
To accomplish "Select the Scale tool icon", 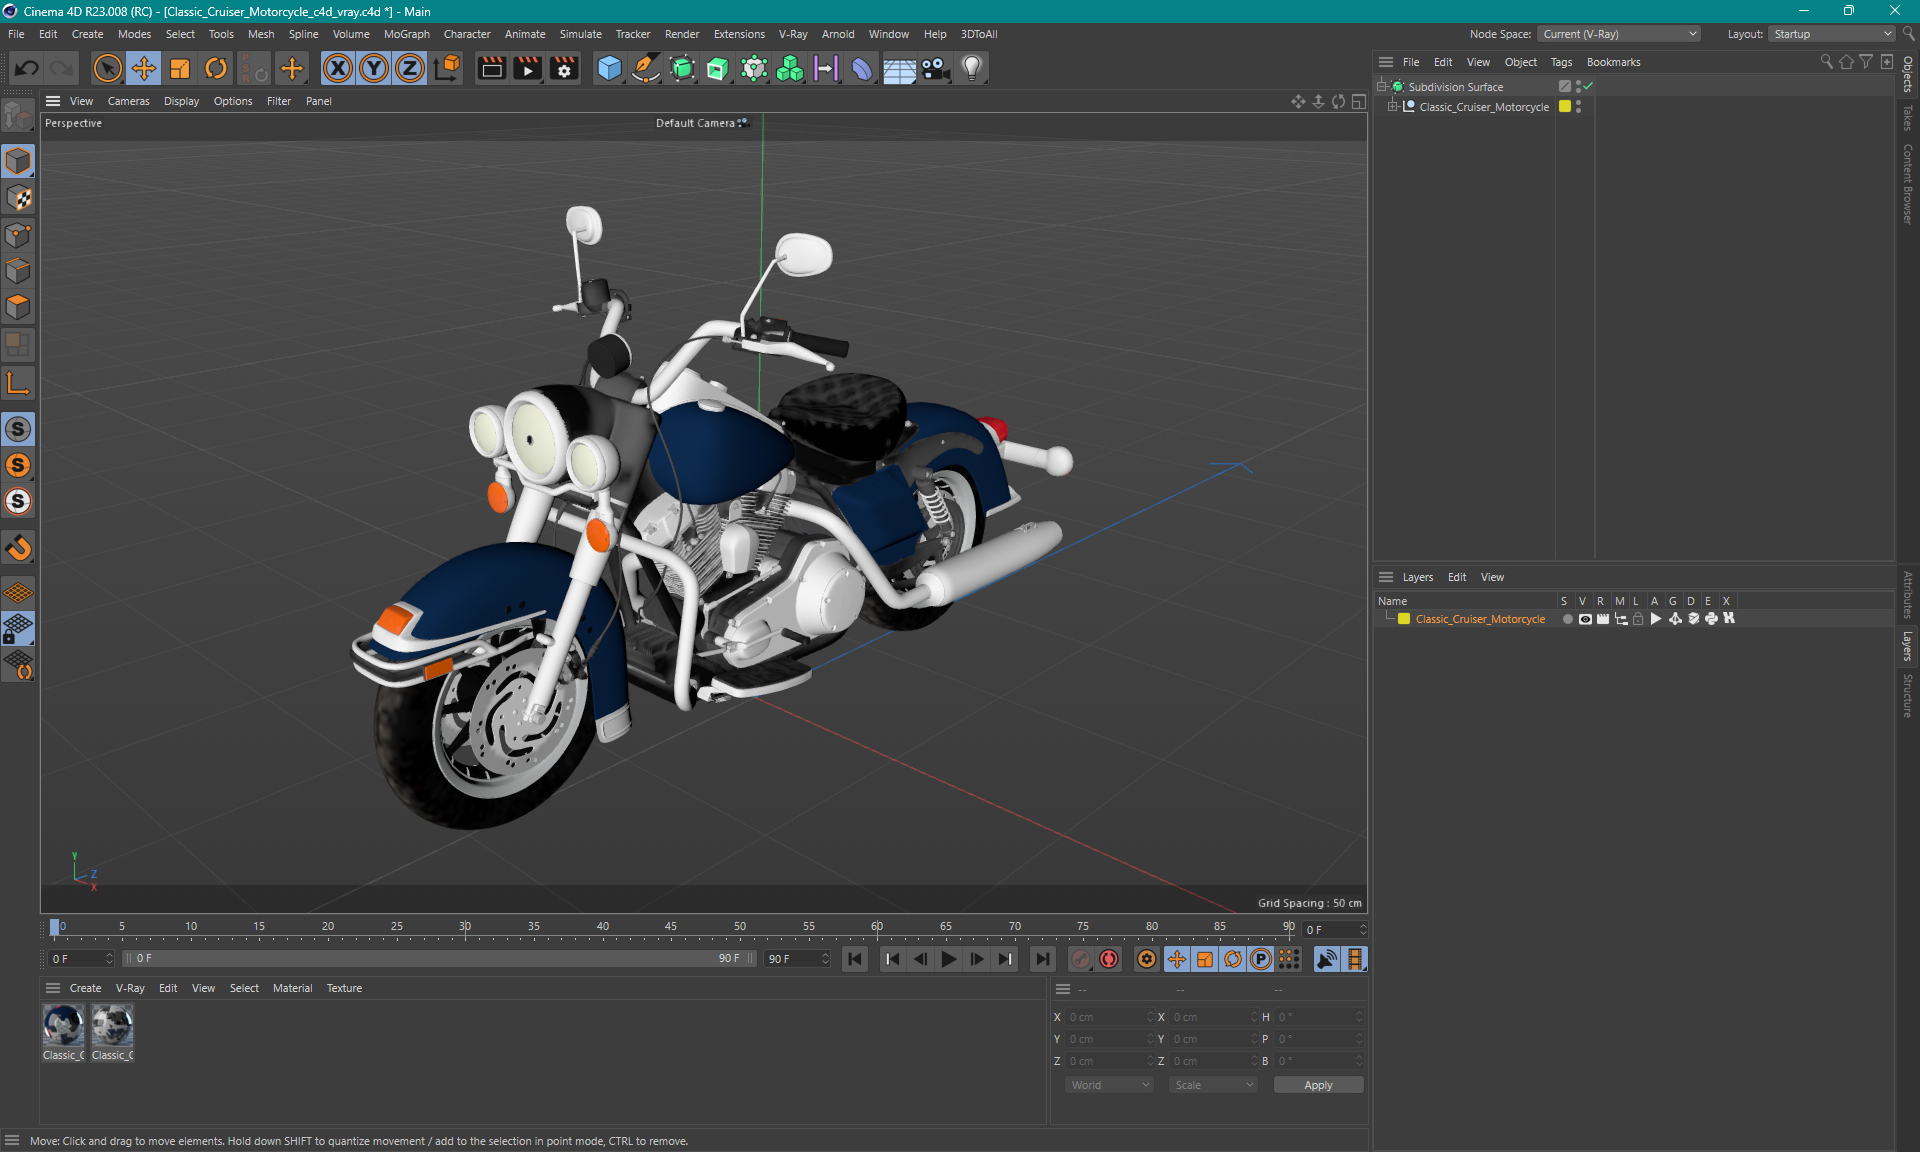I will click(x=180, y=68).
